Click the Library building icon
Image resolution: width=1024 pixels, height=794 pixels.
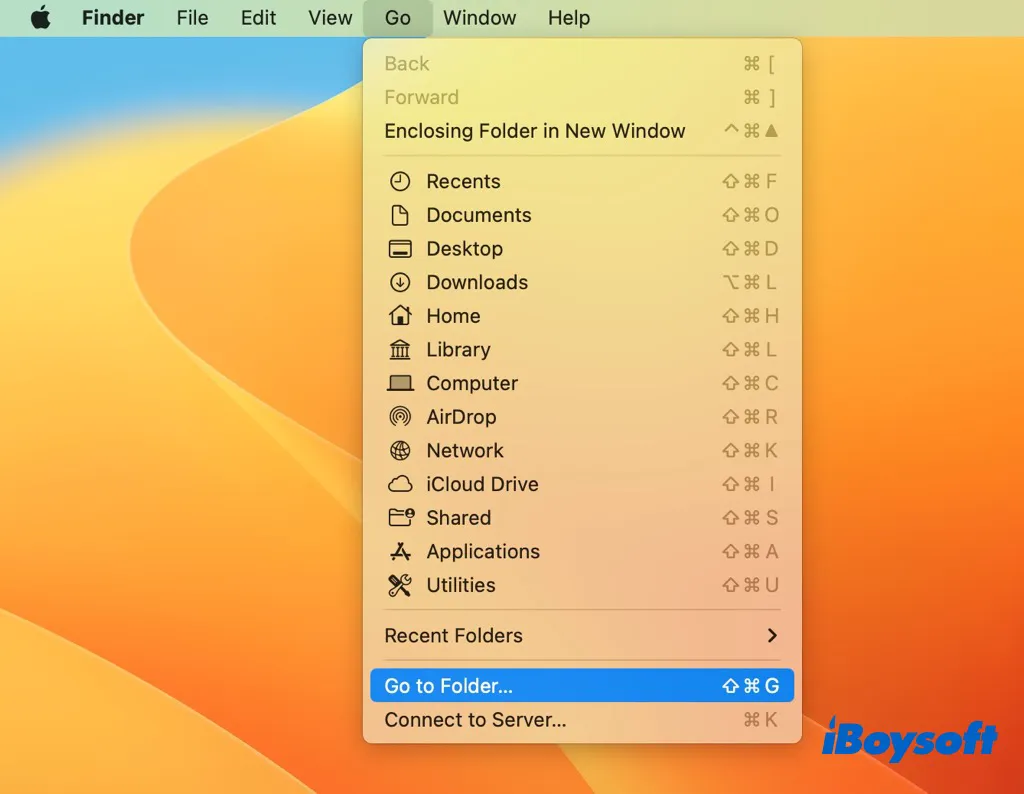[x=400, y=350]
